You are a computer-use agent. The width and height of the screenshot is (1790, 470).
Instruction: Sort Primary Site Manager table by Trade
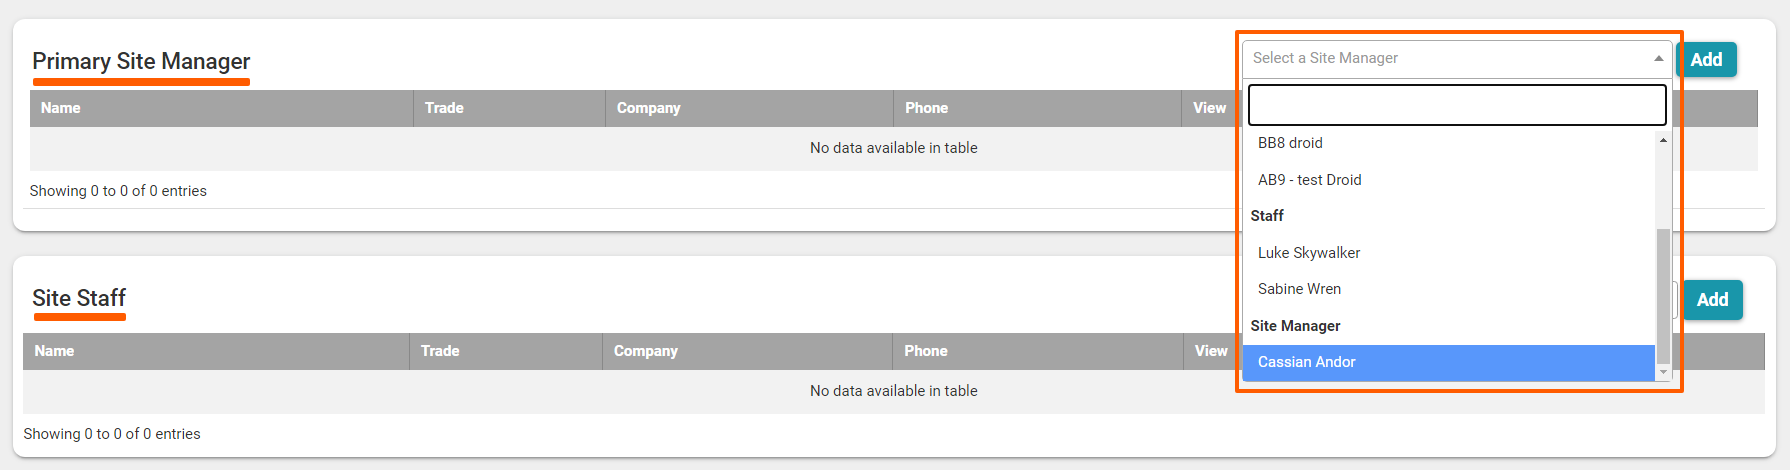(x=444, y=108)
